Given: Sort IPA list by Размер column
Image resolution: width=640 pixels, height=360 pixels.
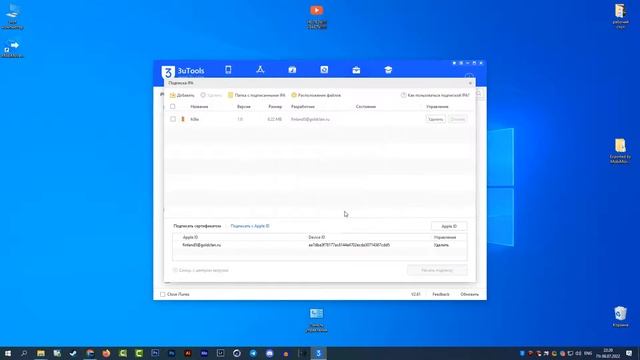Looking at the screenshot, I should click(x=275, y=107).
